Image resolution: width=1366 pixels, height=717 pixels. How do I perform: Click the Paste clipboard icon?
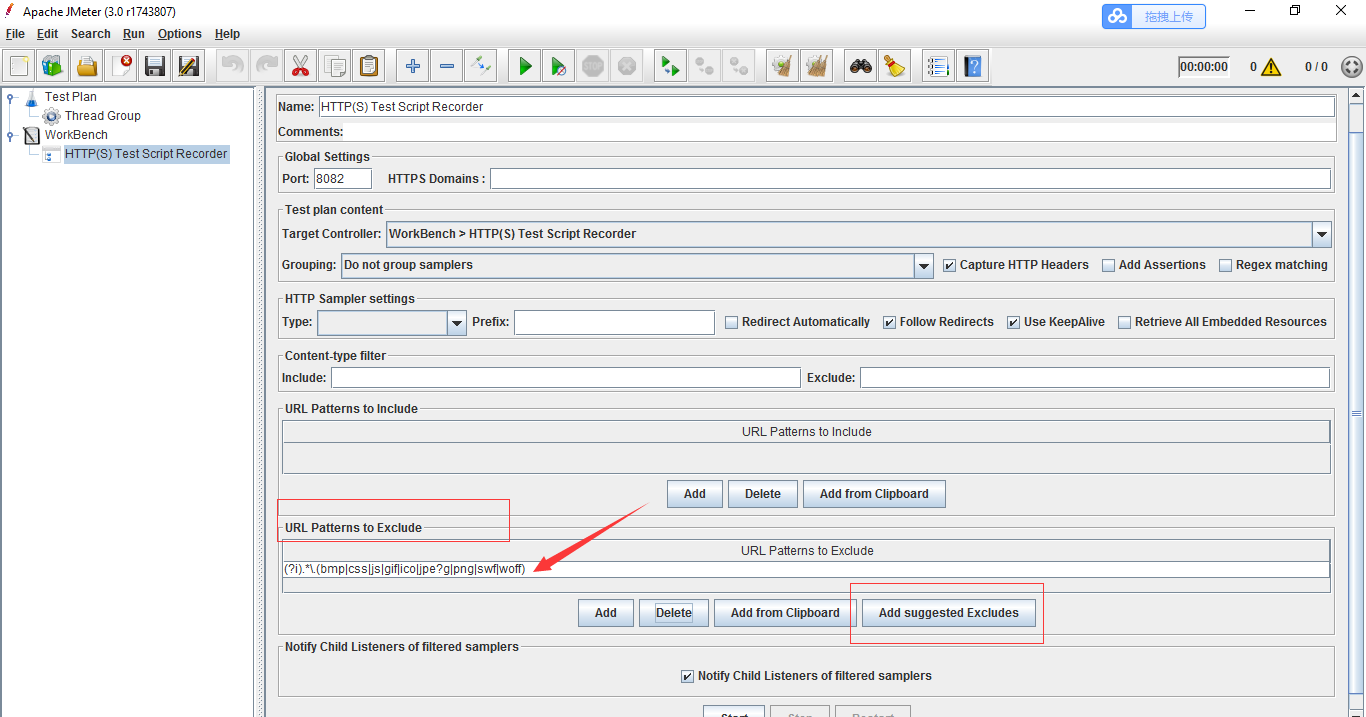click(369, 66)
